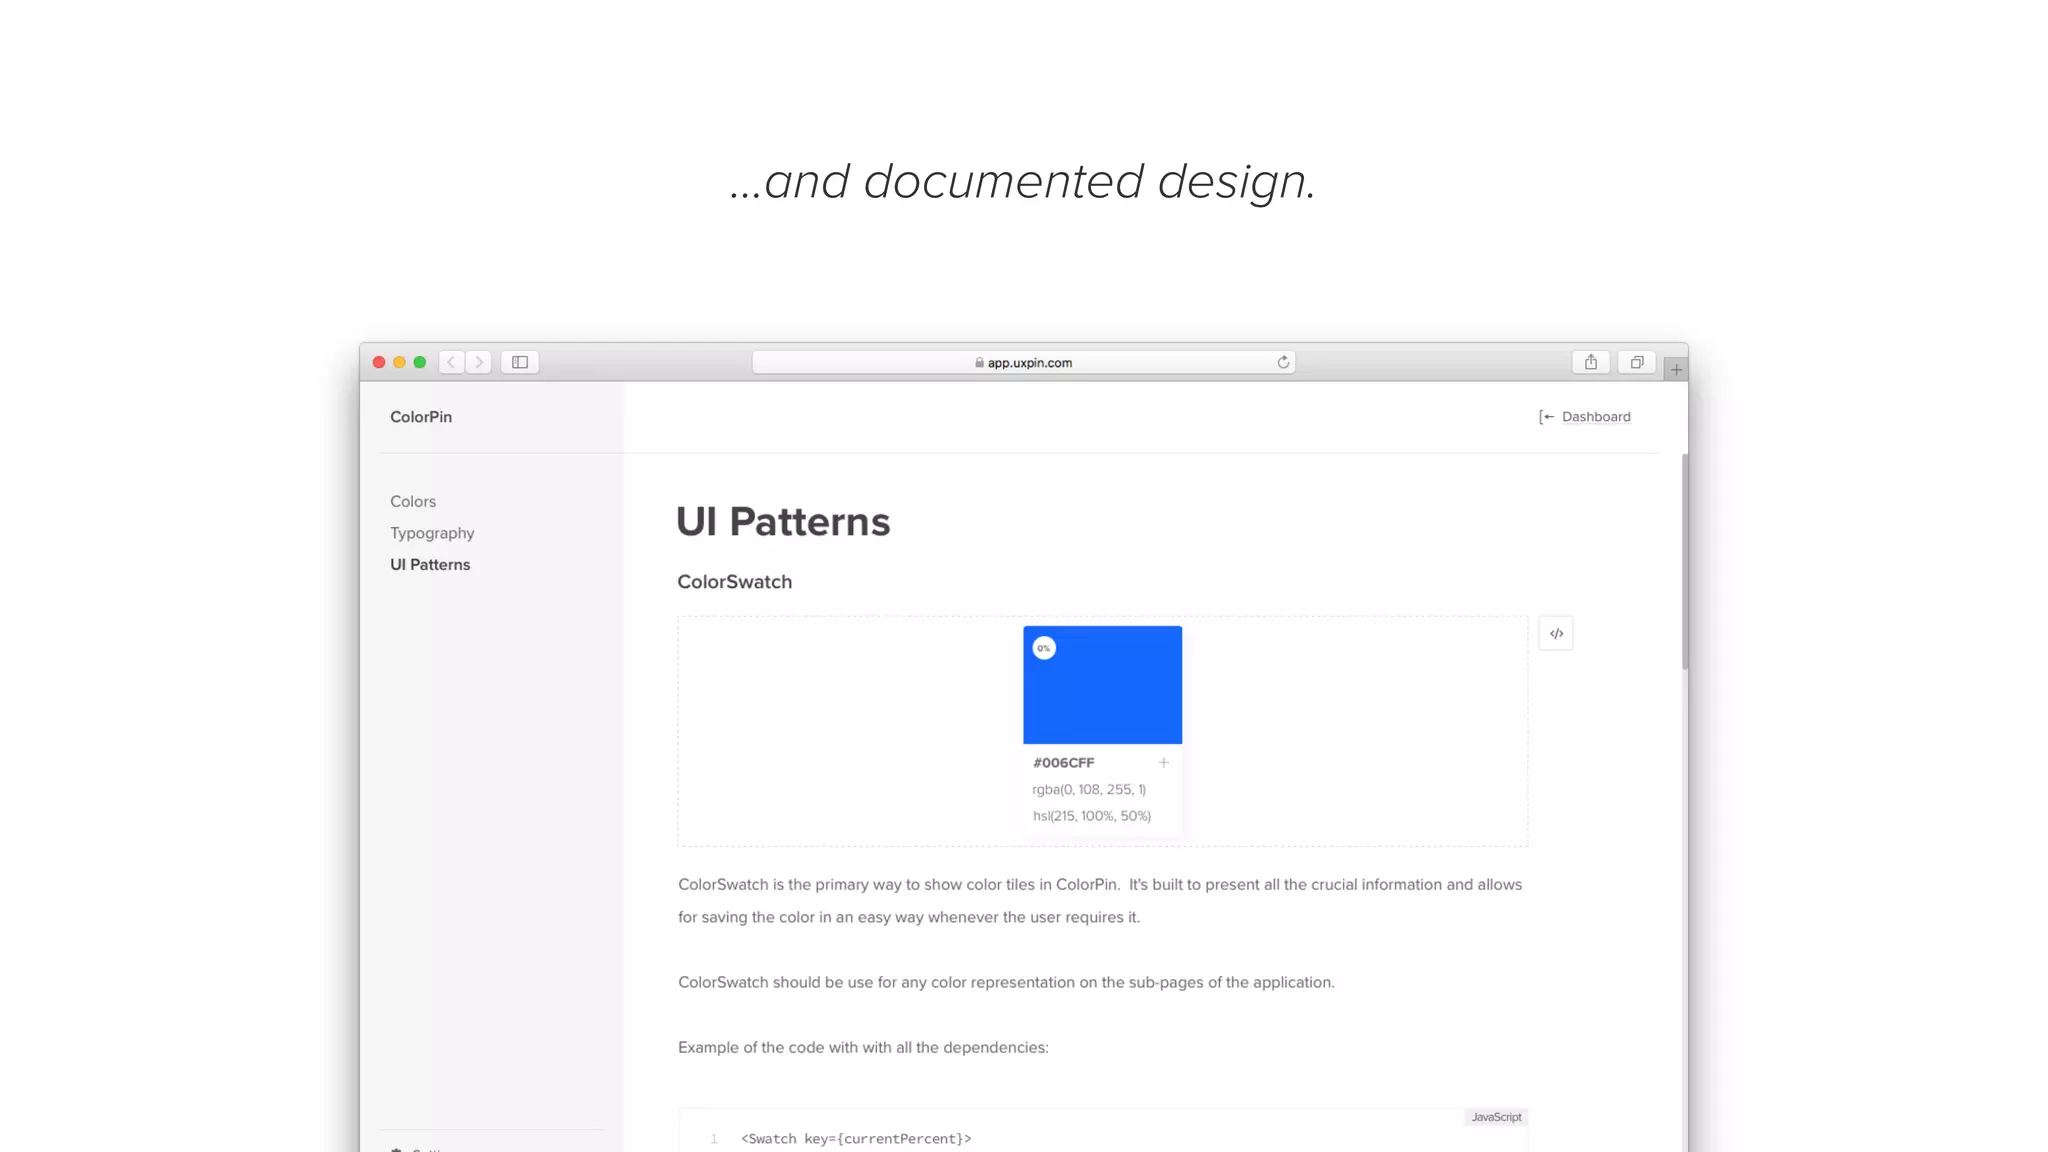Open a new tab with the plus button

coord(1676,369)
